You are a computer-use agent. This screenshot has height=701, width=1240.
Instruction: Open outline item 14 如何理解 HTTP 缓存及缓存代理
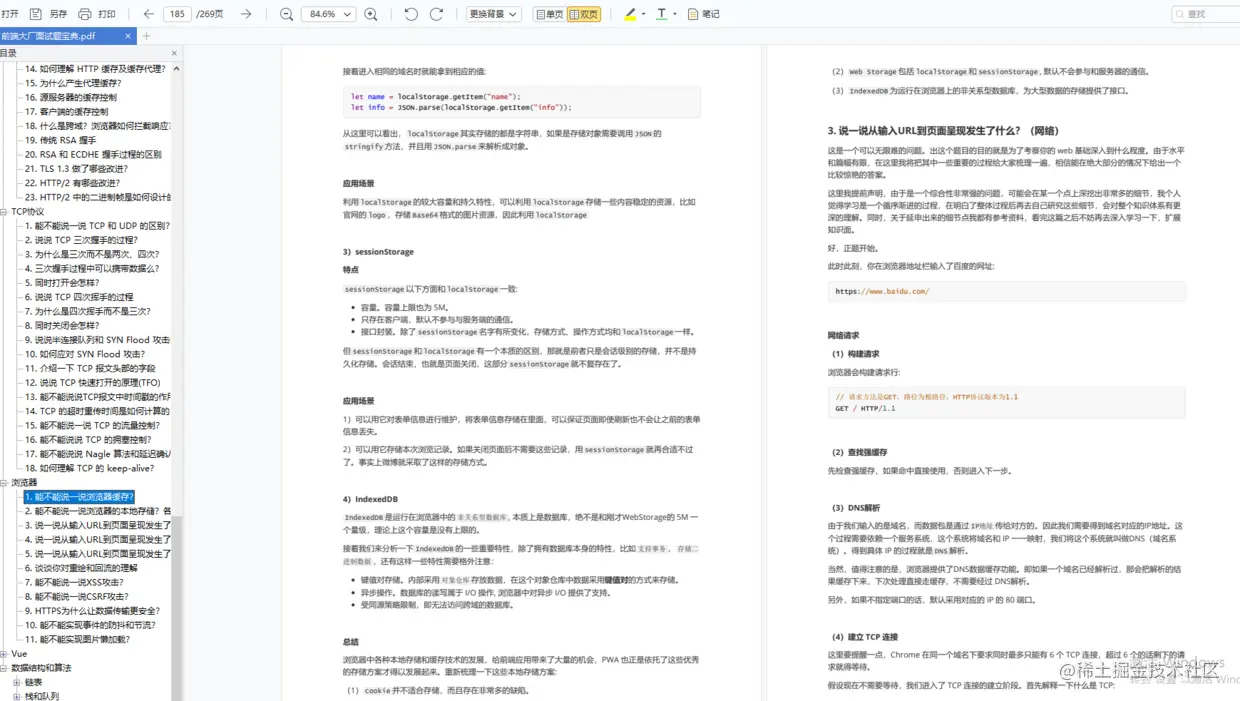(x=96, y=69)
